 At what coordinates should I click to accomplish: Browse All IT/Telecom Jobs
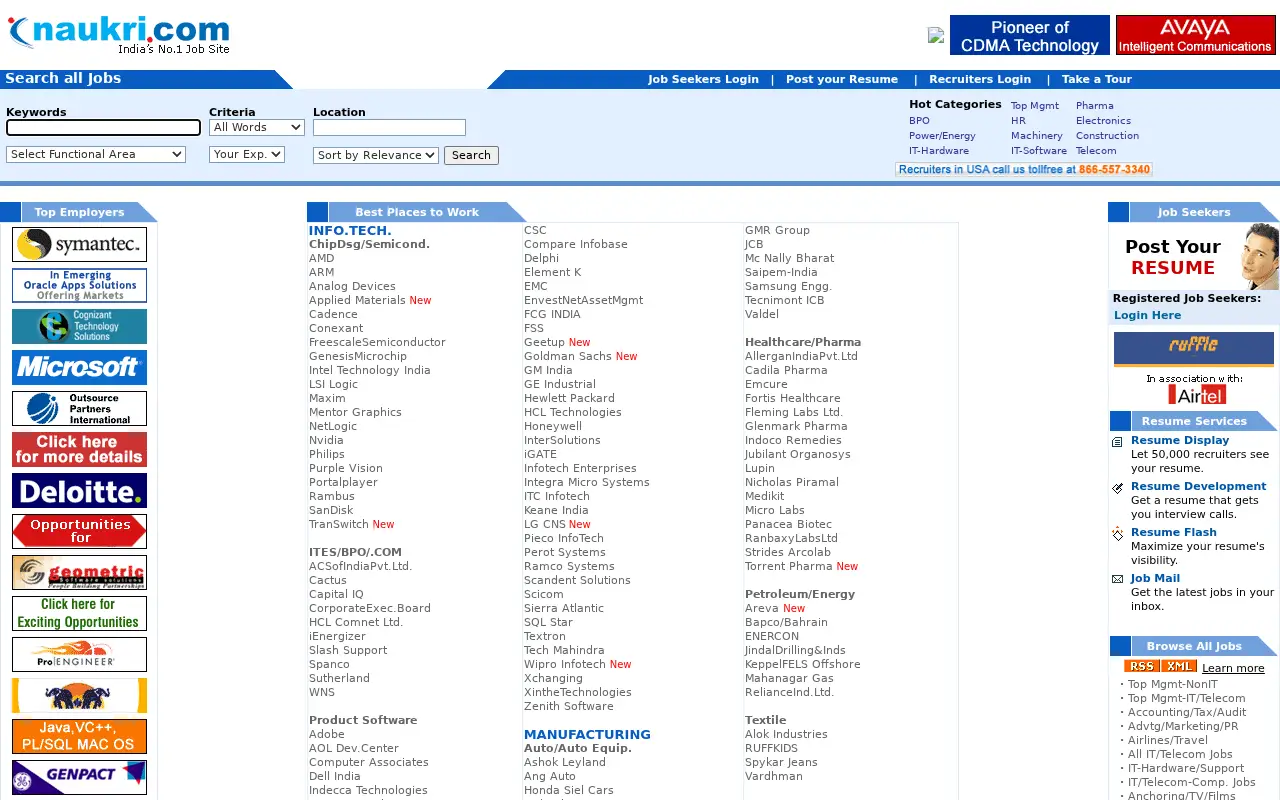click(x=1180, y=754)
